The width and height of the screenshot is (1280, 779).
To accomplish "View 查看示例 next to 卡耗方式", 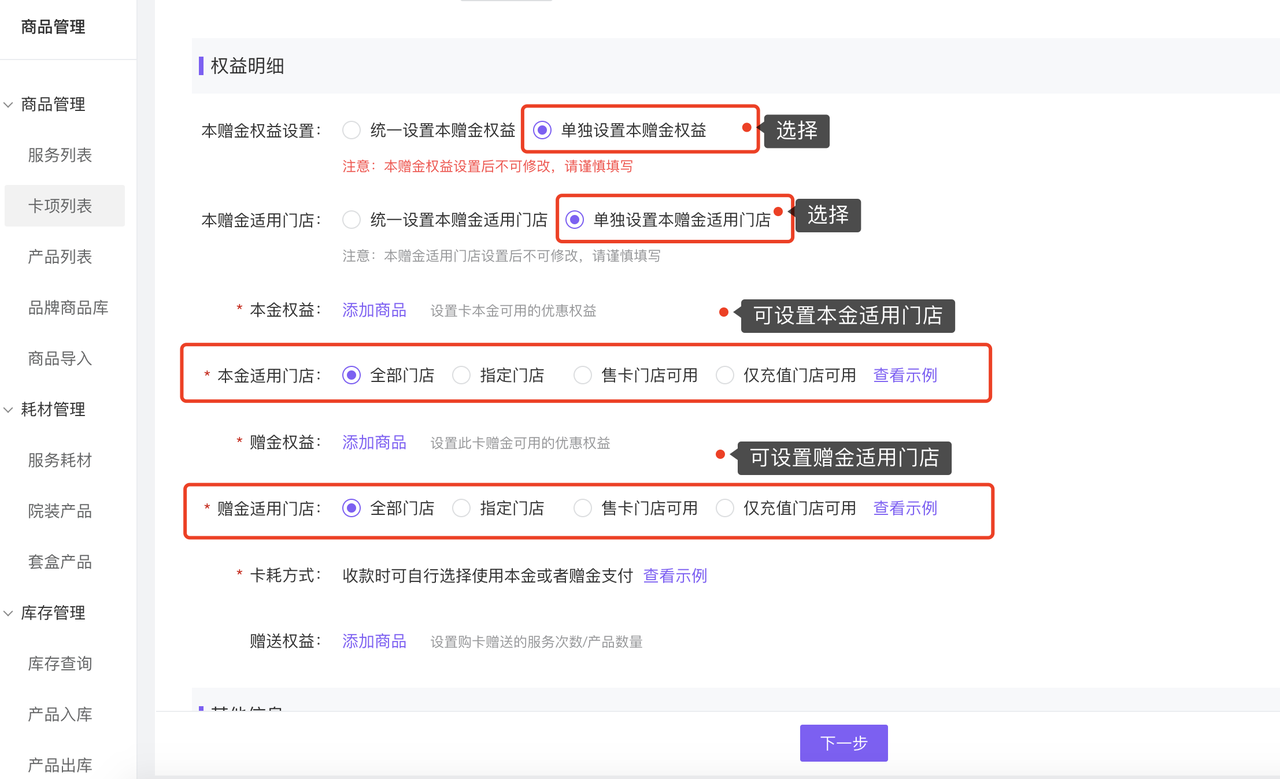I will (x=675, y=576).
